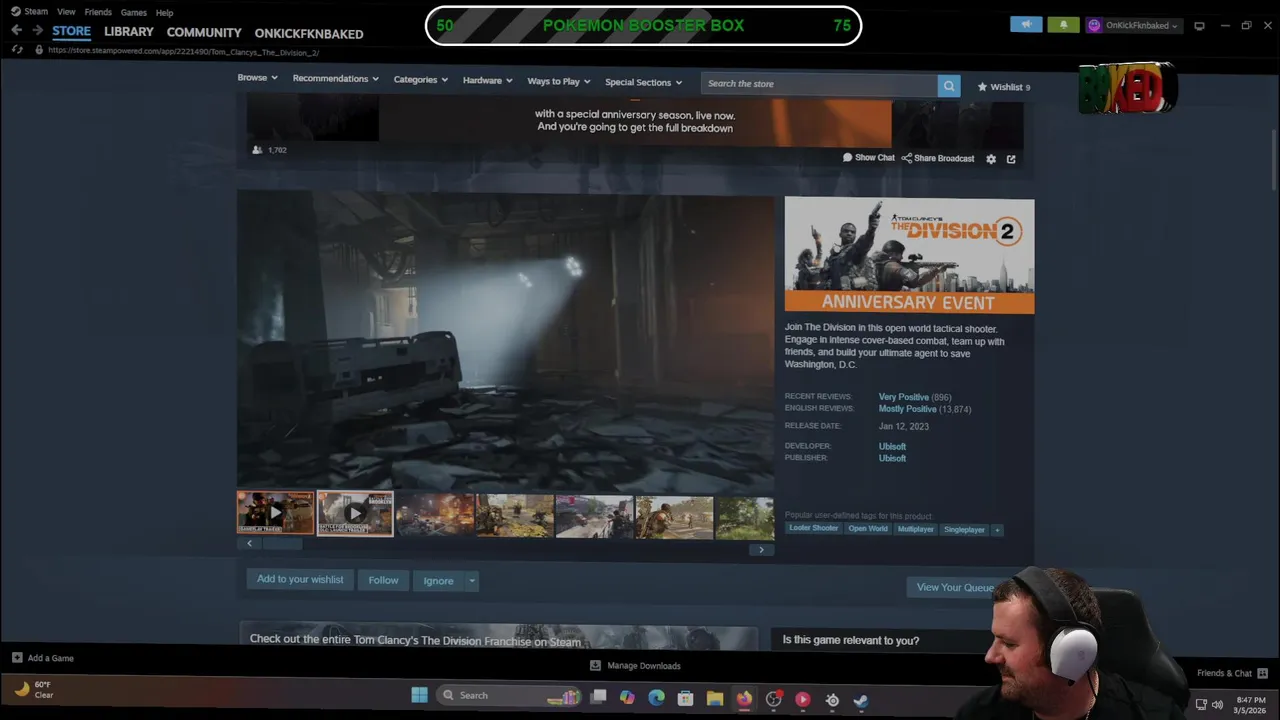Go forward with the Steam forward arrow
Image resolution: width=1280 pixels, height=720 pixels.
(x=37, y=31)
